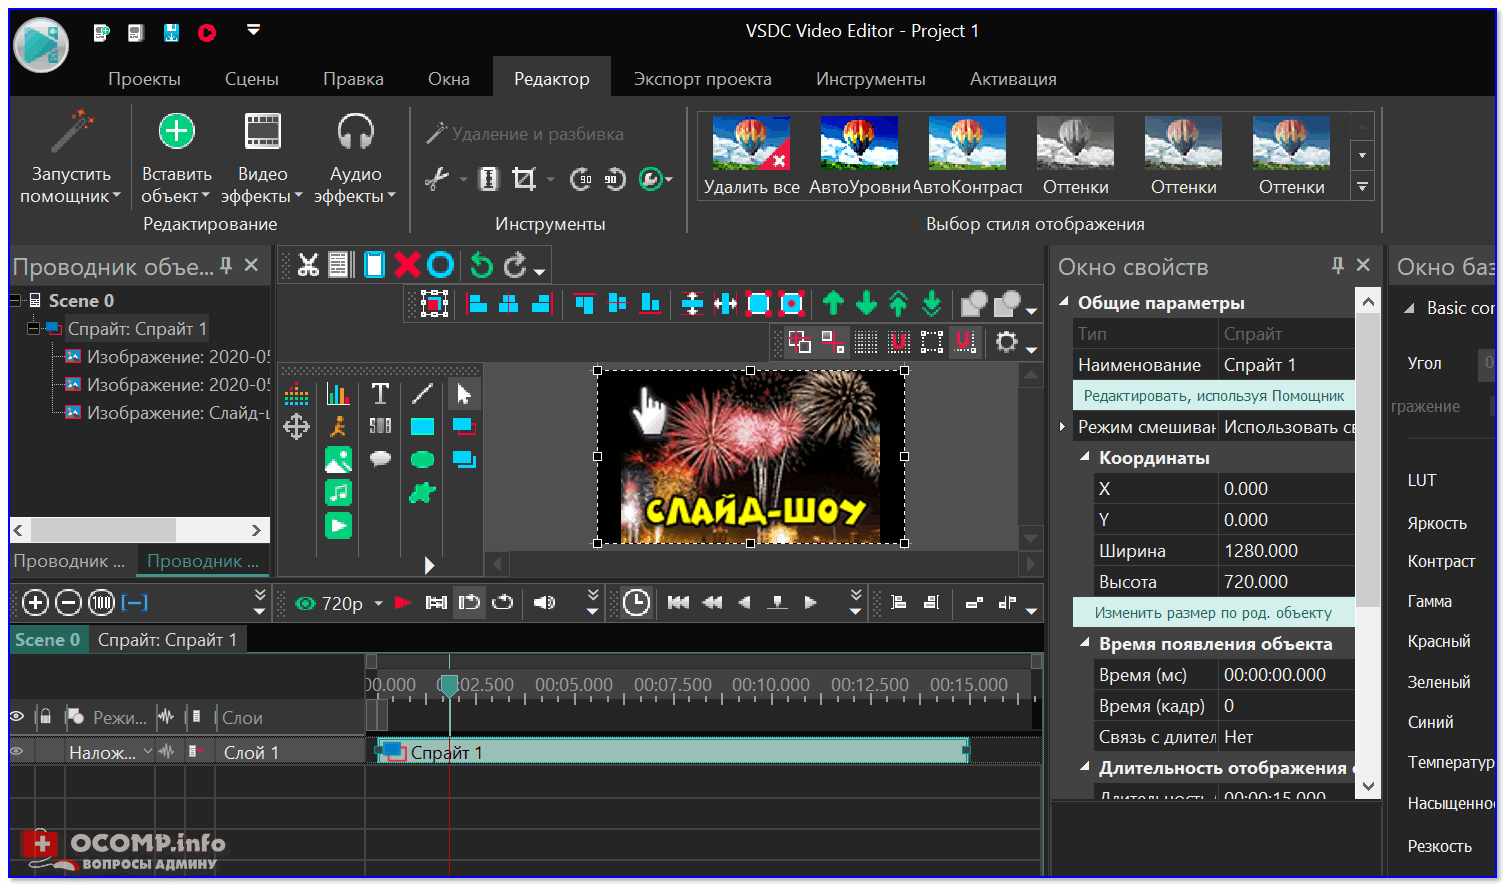Click the red X delete icon
Viewport: 1505px width, 886px height.
(x=407, y=265)
